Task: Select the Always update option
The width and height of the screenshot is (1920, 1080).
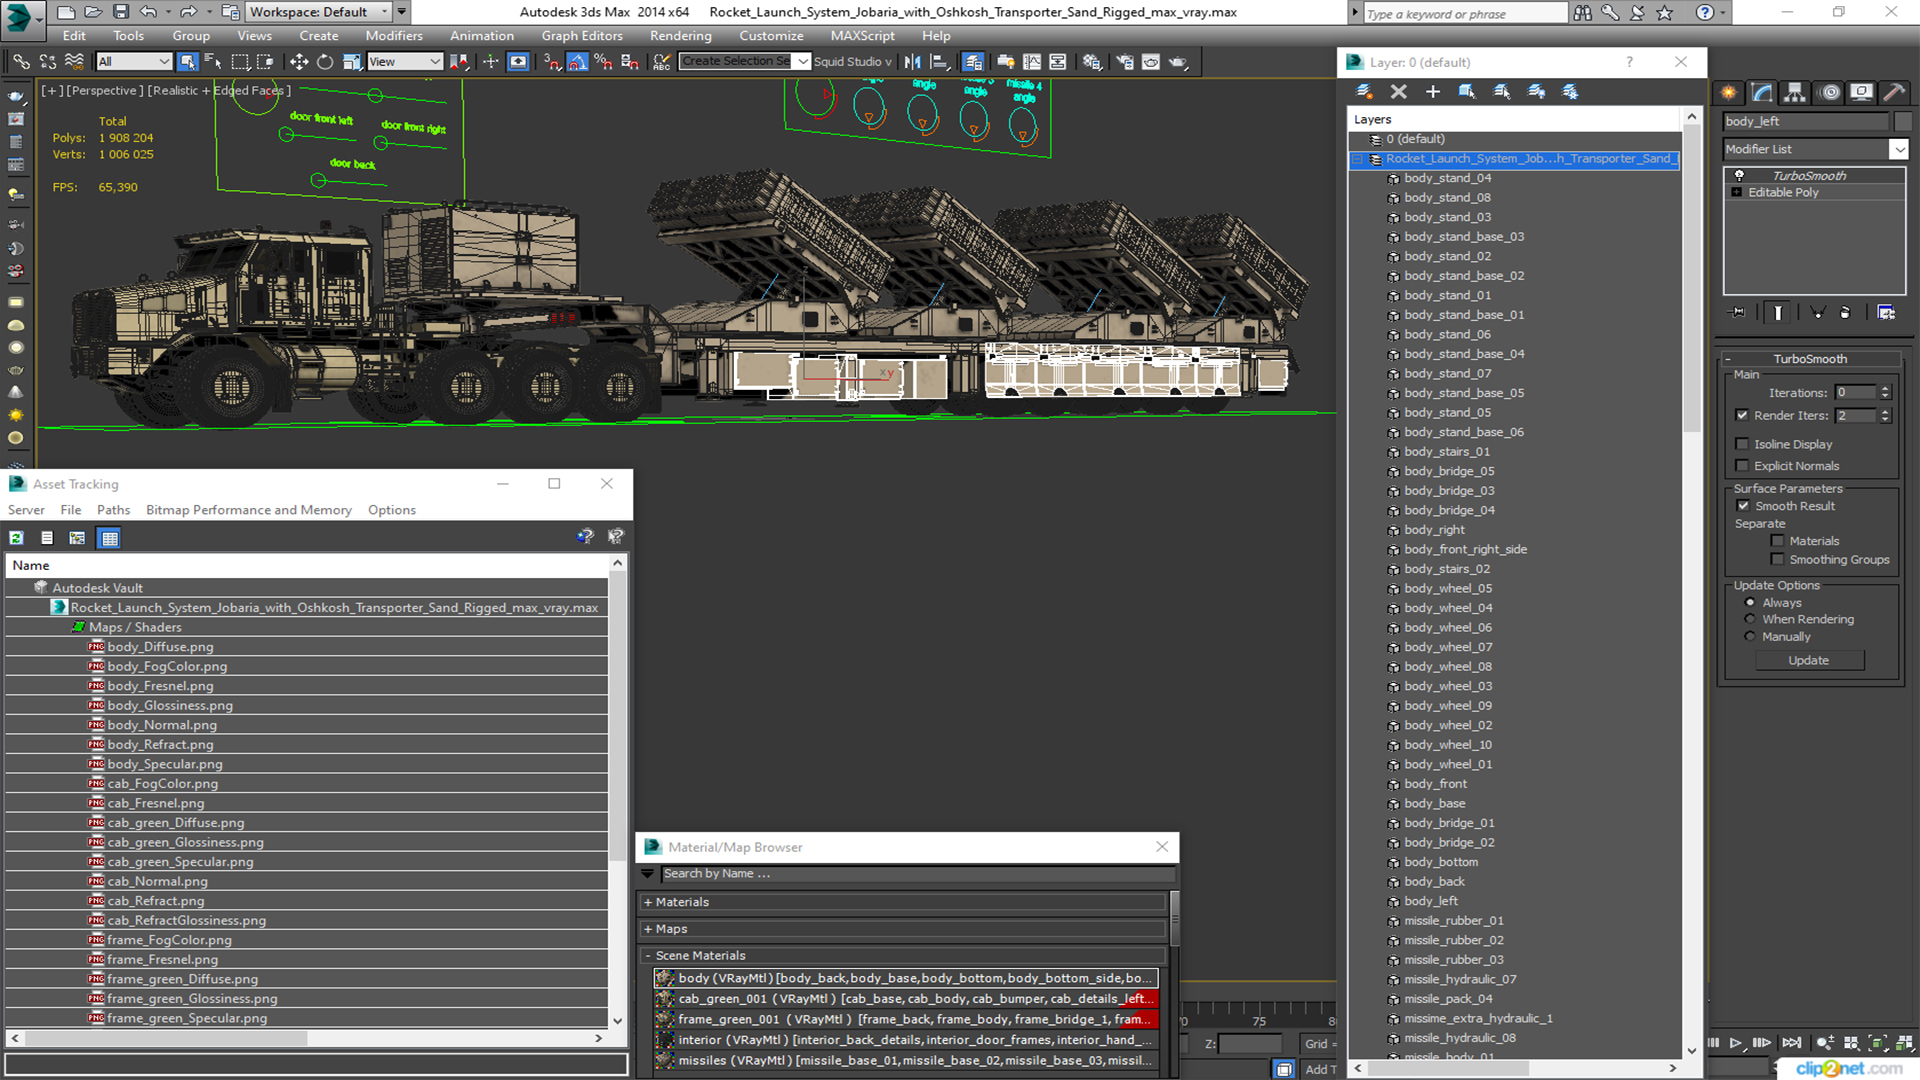Action: coord(1750,603)
